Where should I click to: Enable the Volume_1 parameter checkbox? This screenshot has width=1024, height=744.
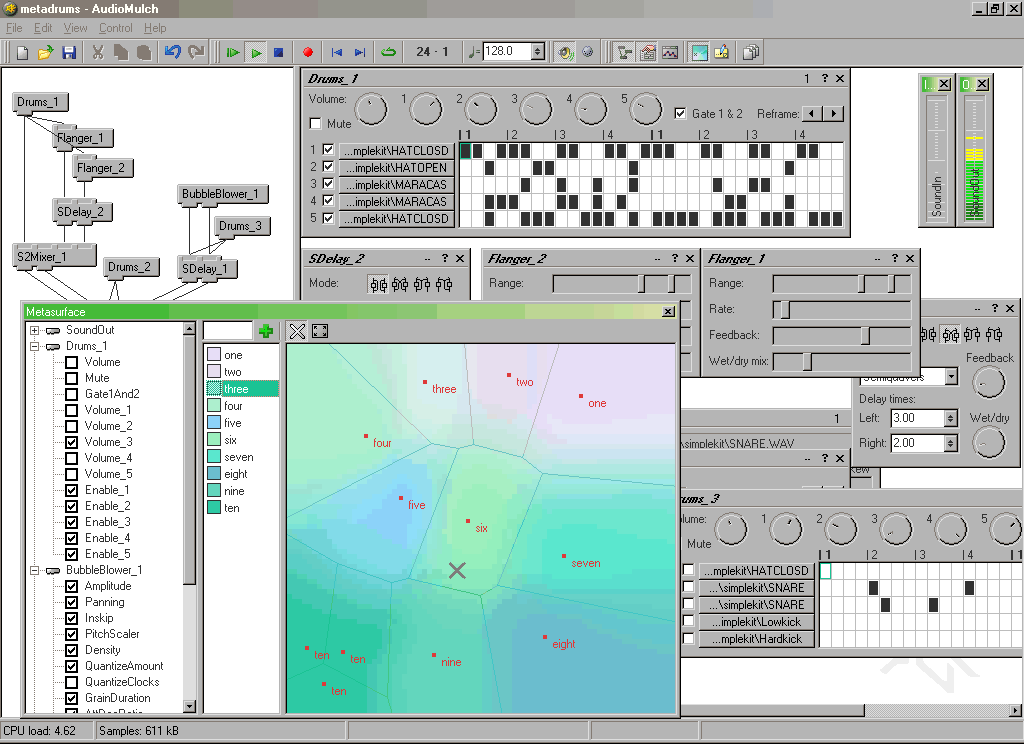click(70, 410)
